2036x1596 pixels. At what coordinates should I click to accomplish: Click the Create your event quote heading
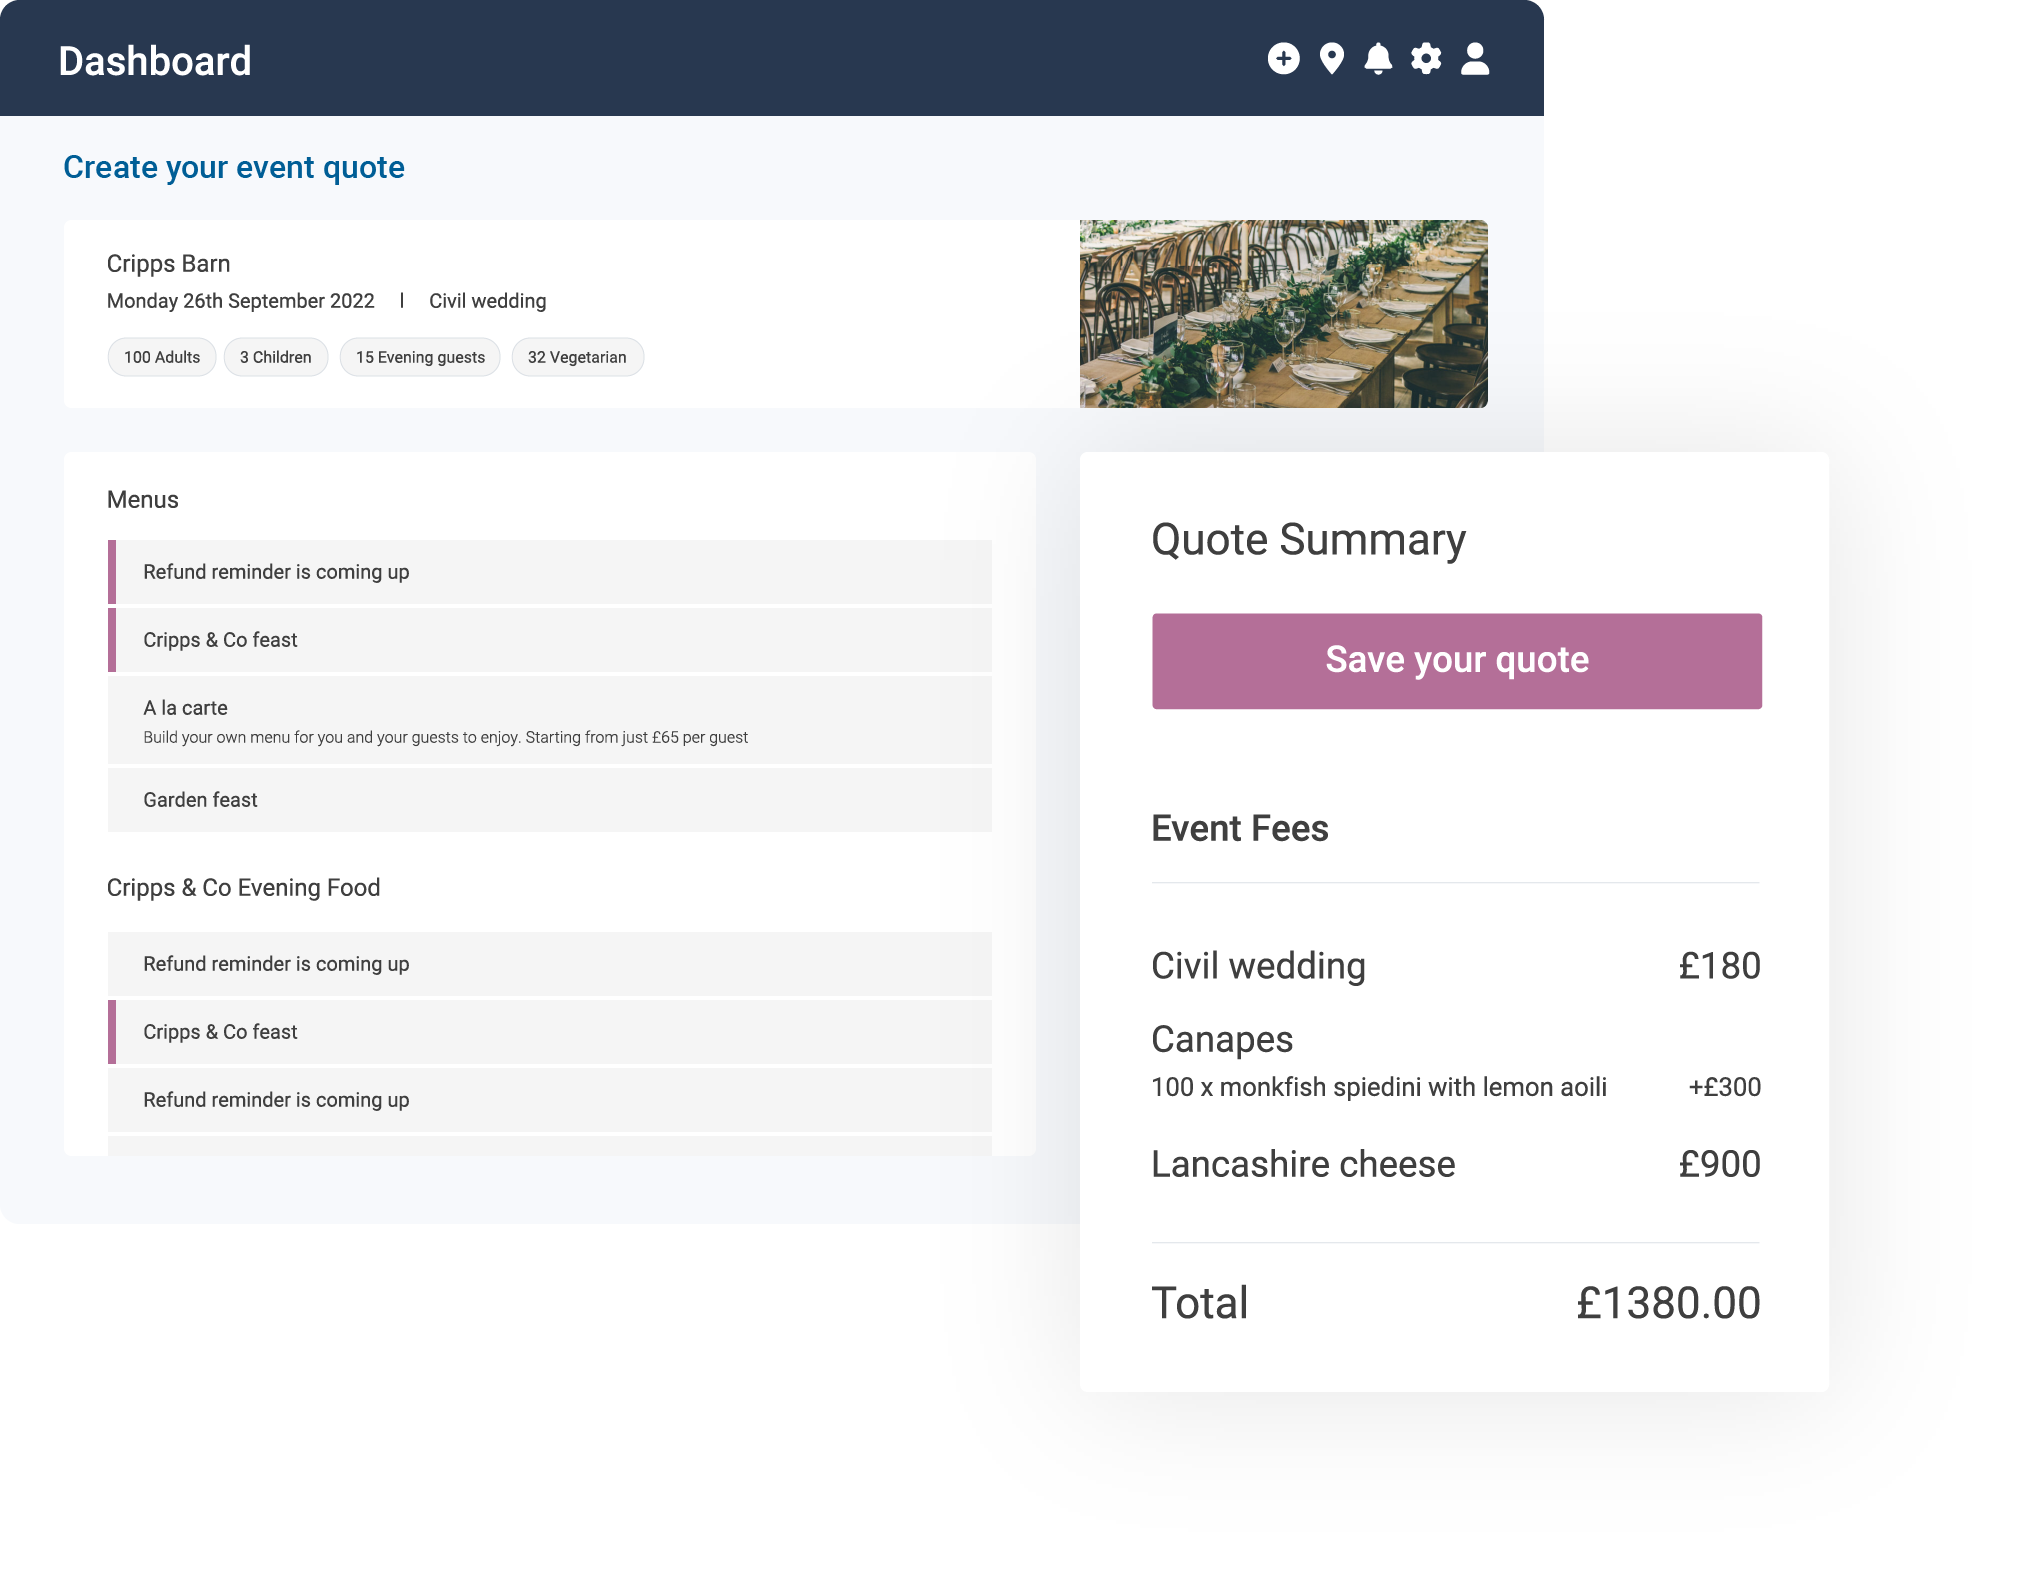coord(234,167)
